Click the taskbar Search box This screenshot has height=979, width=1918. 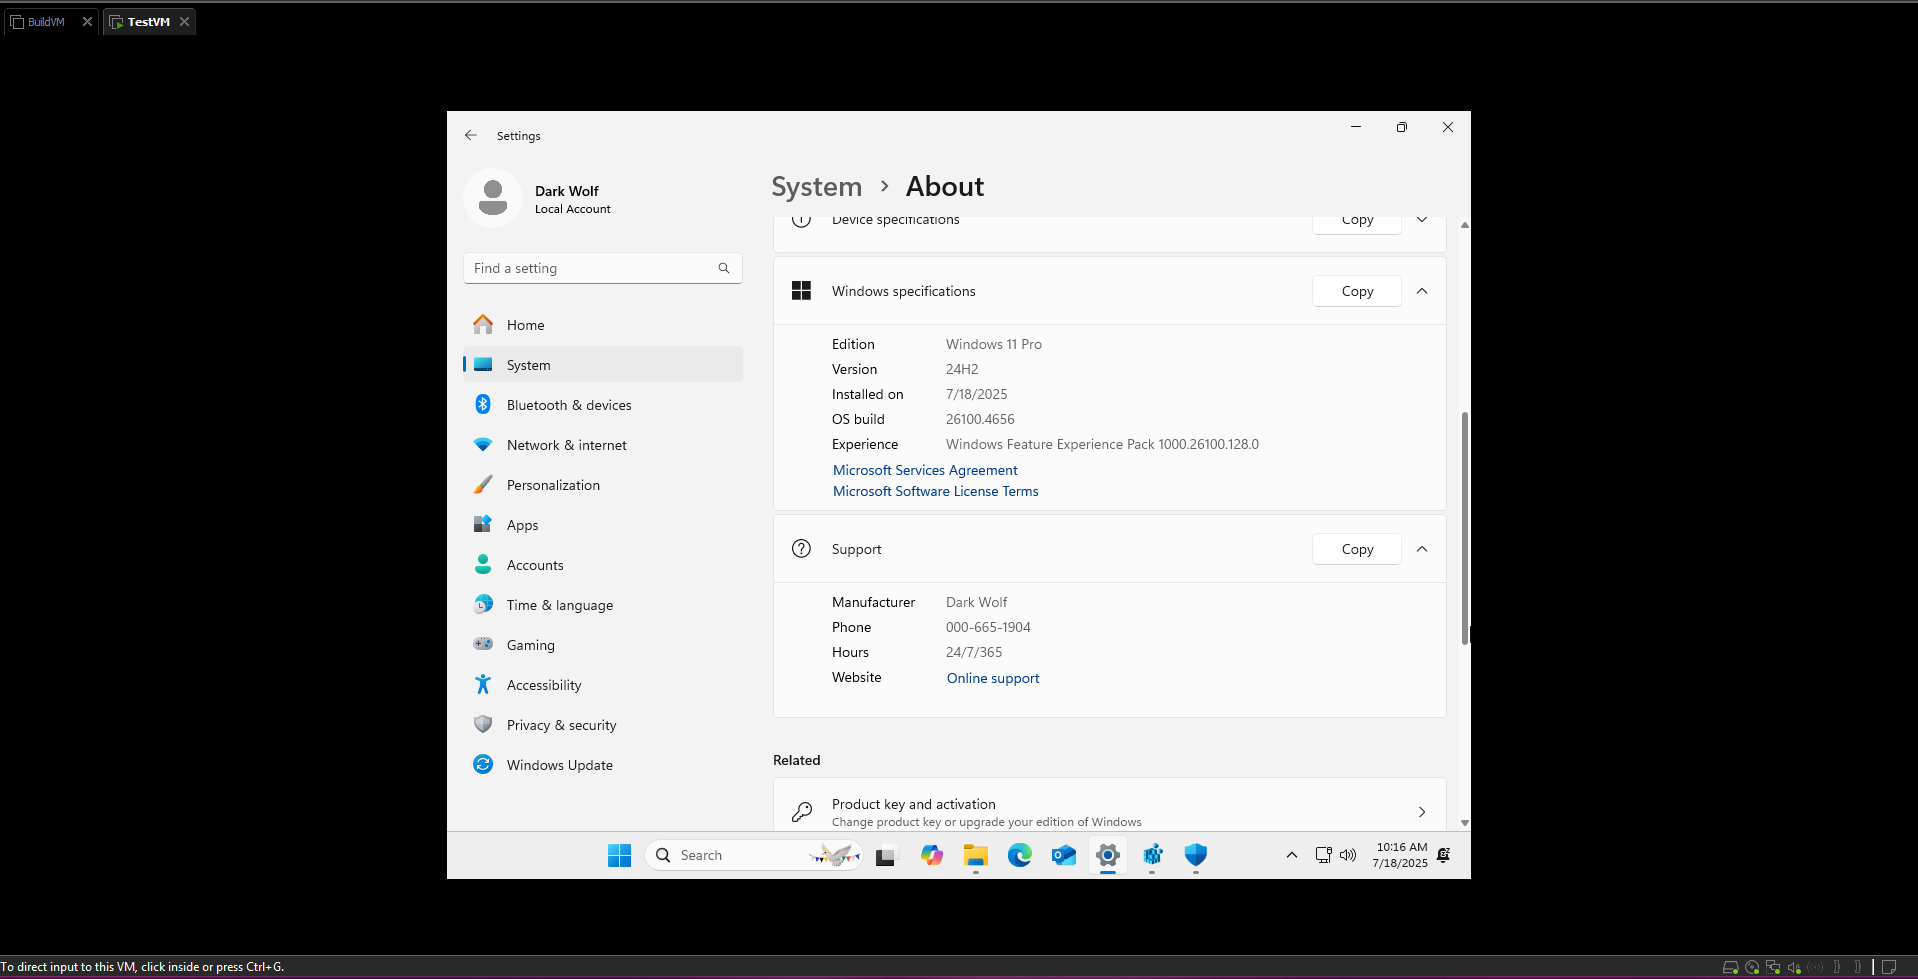pos(754,855)
